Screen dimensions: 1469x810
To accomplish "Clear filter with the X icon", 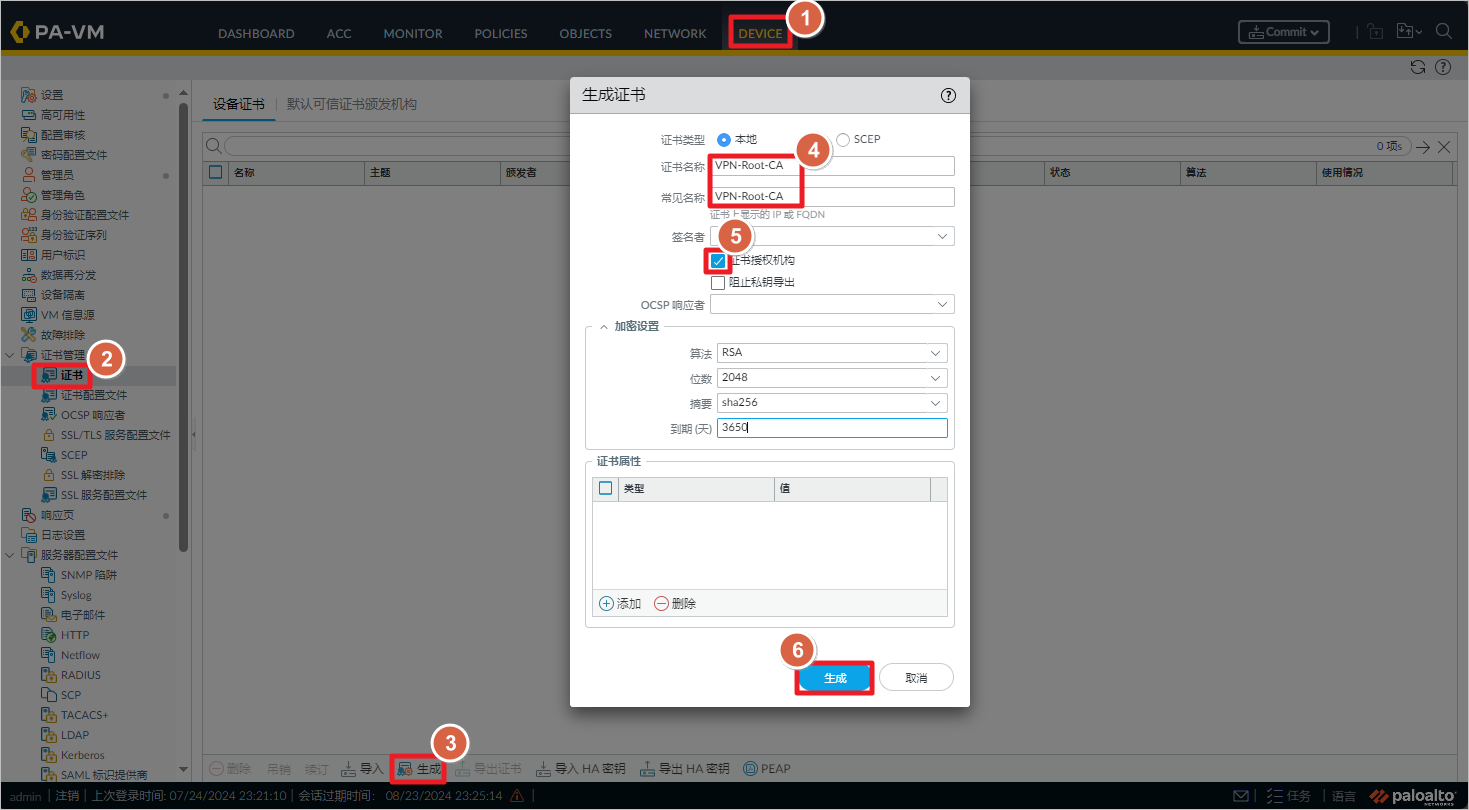I will [x=1444, y=147].
